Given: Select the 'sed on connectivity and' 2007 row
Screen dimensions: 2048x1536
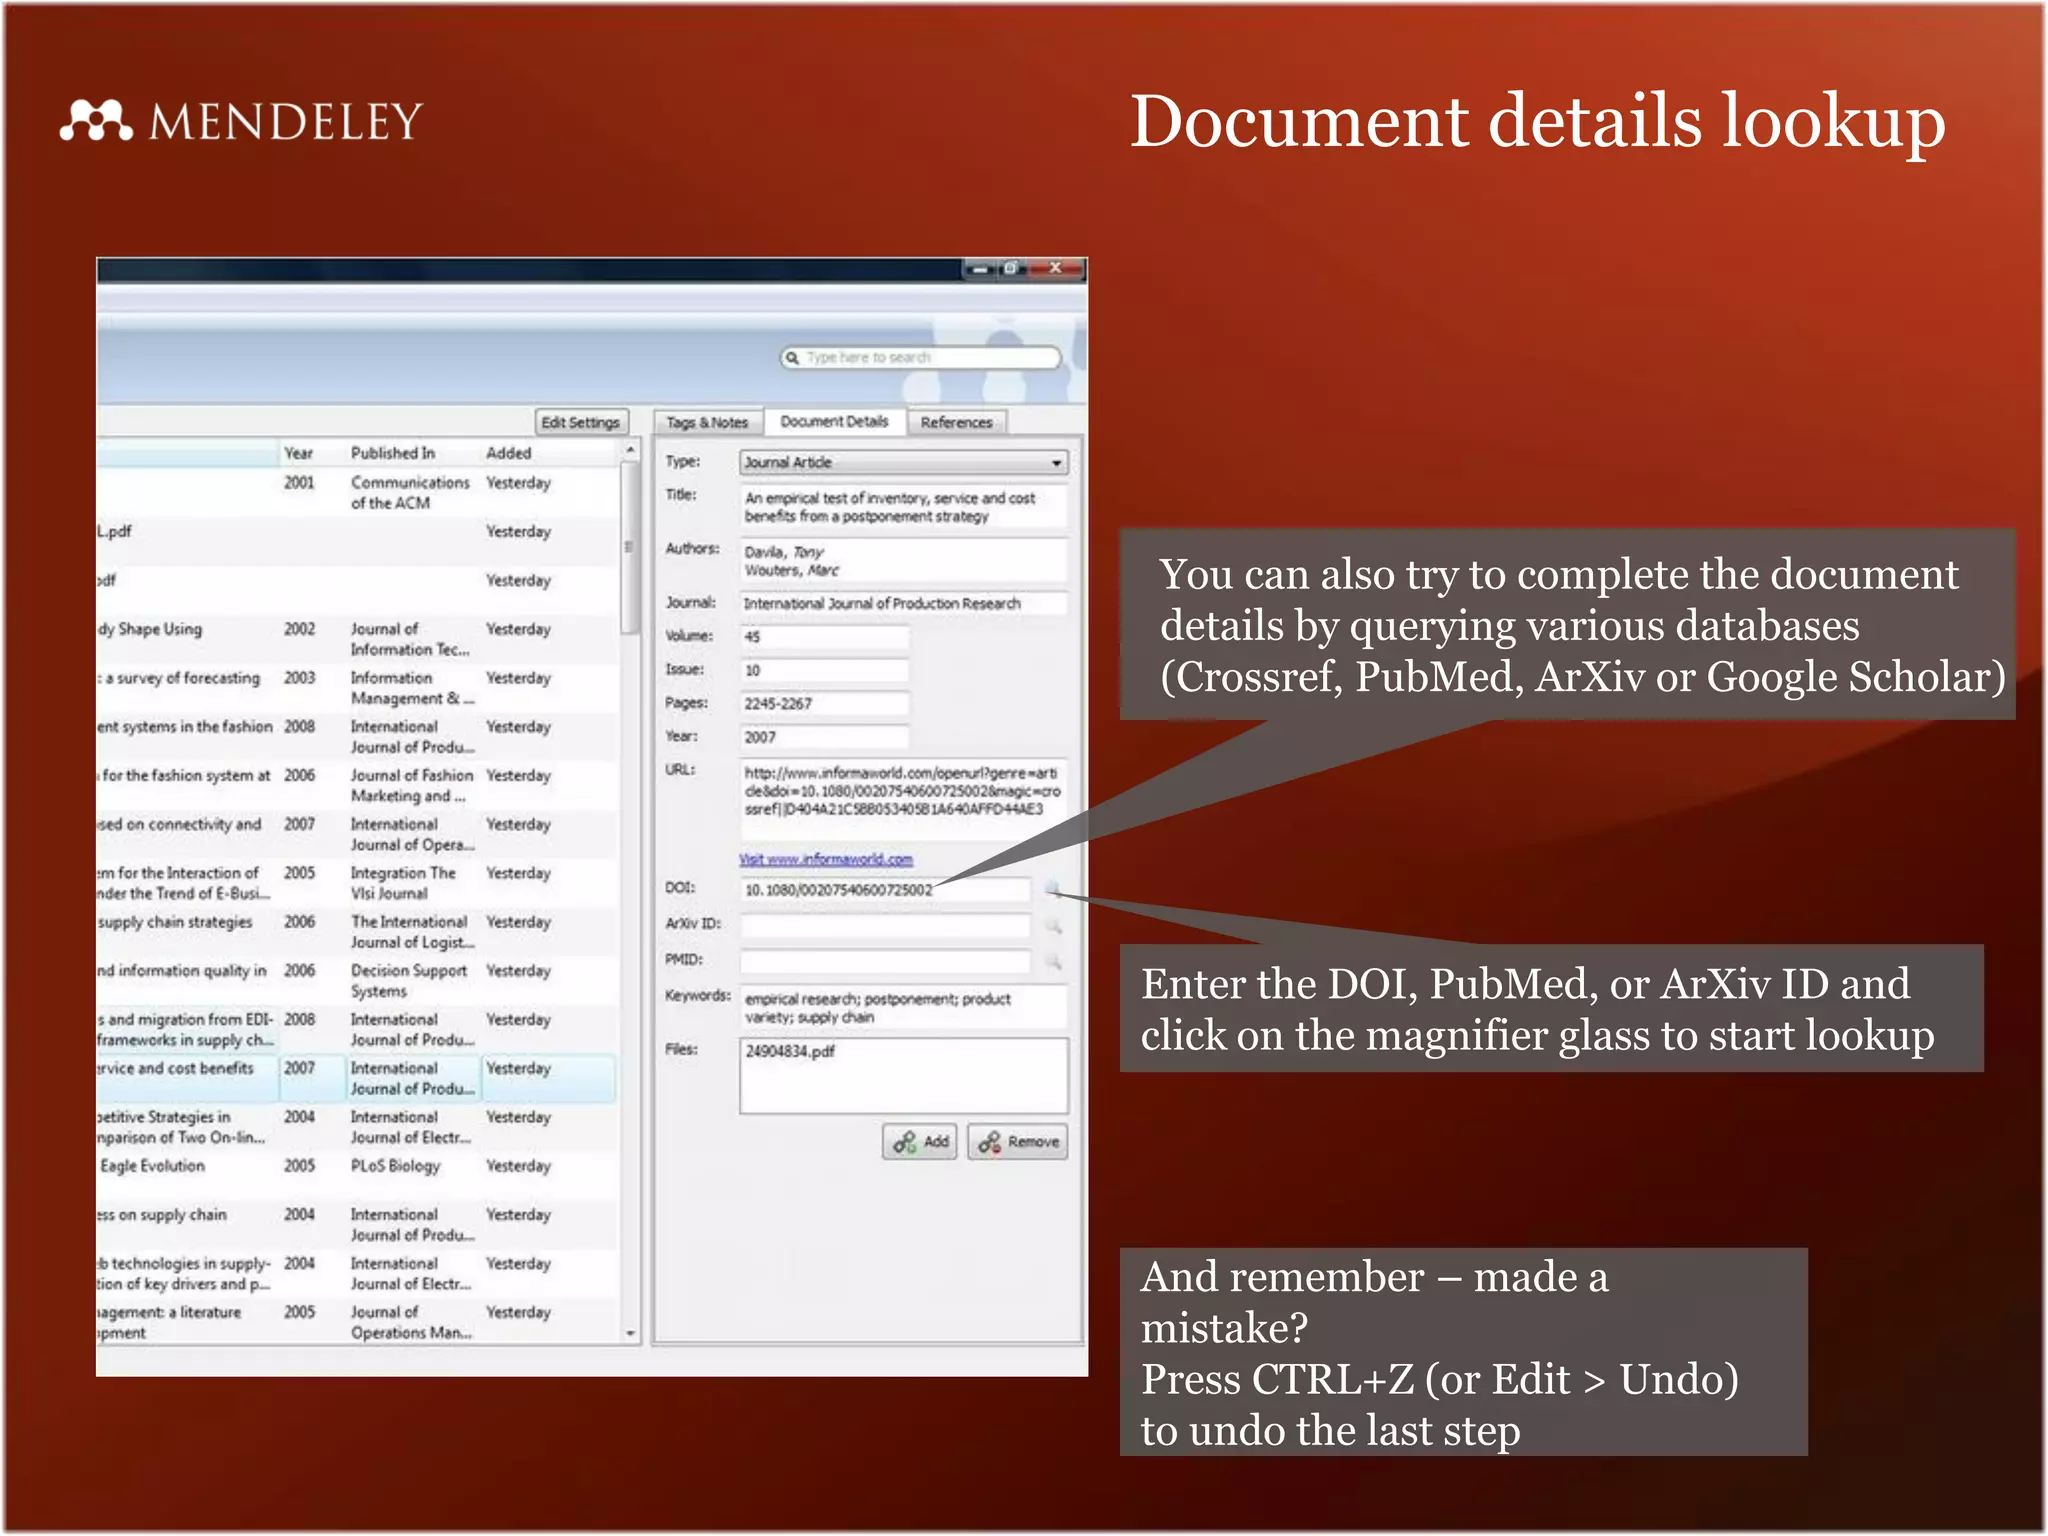Looking at the screenshot, I should pos(358,834).
